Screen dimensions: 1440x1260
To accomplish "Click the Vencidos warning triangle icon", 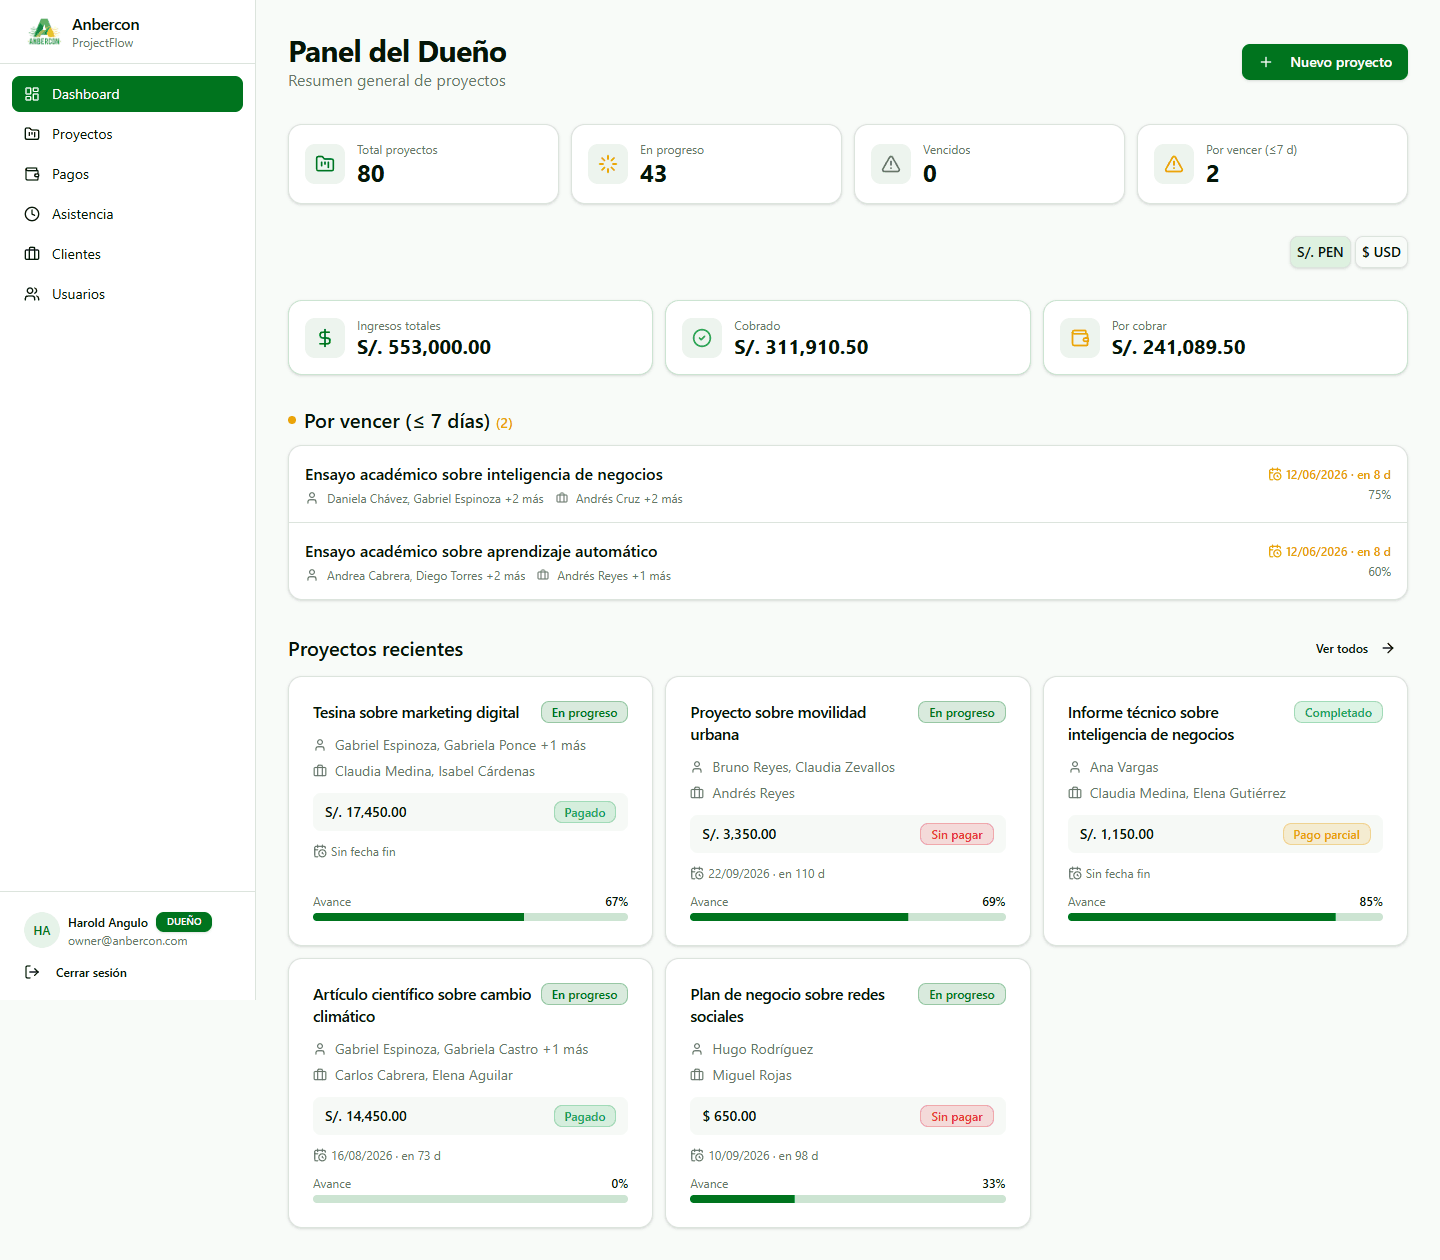I will pyautogui.click(x=891, y=164).
